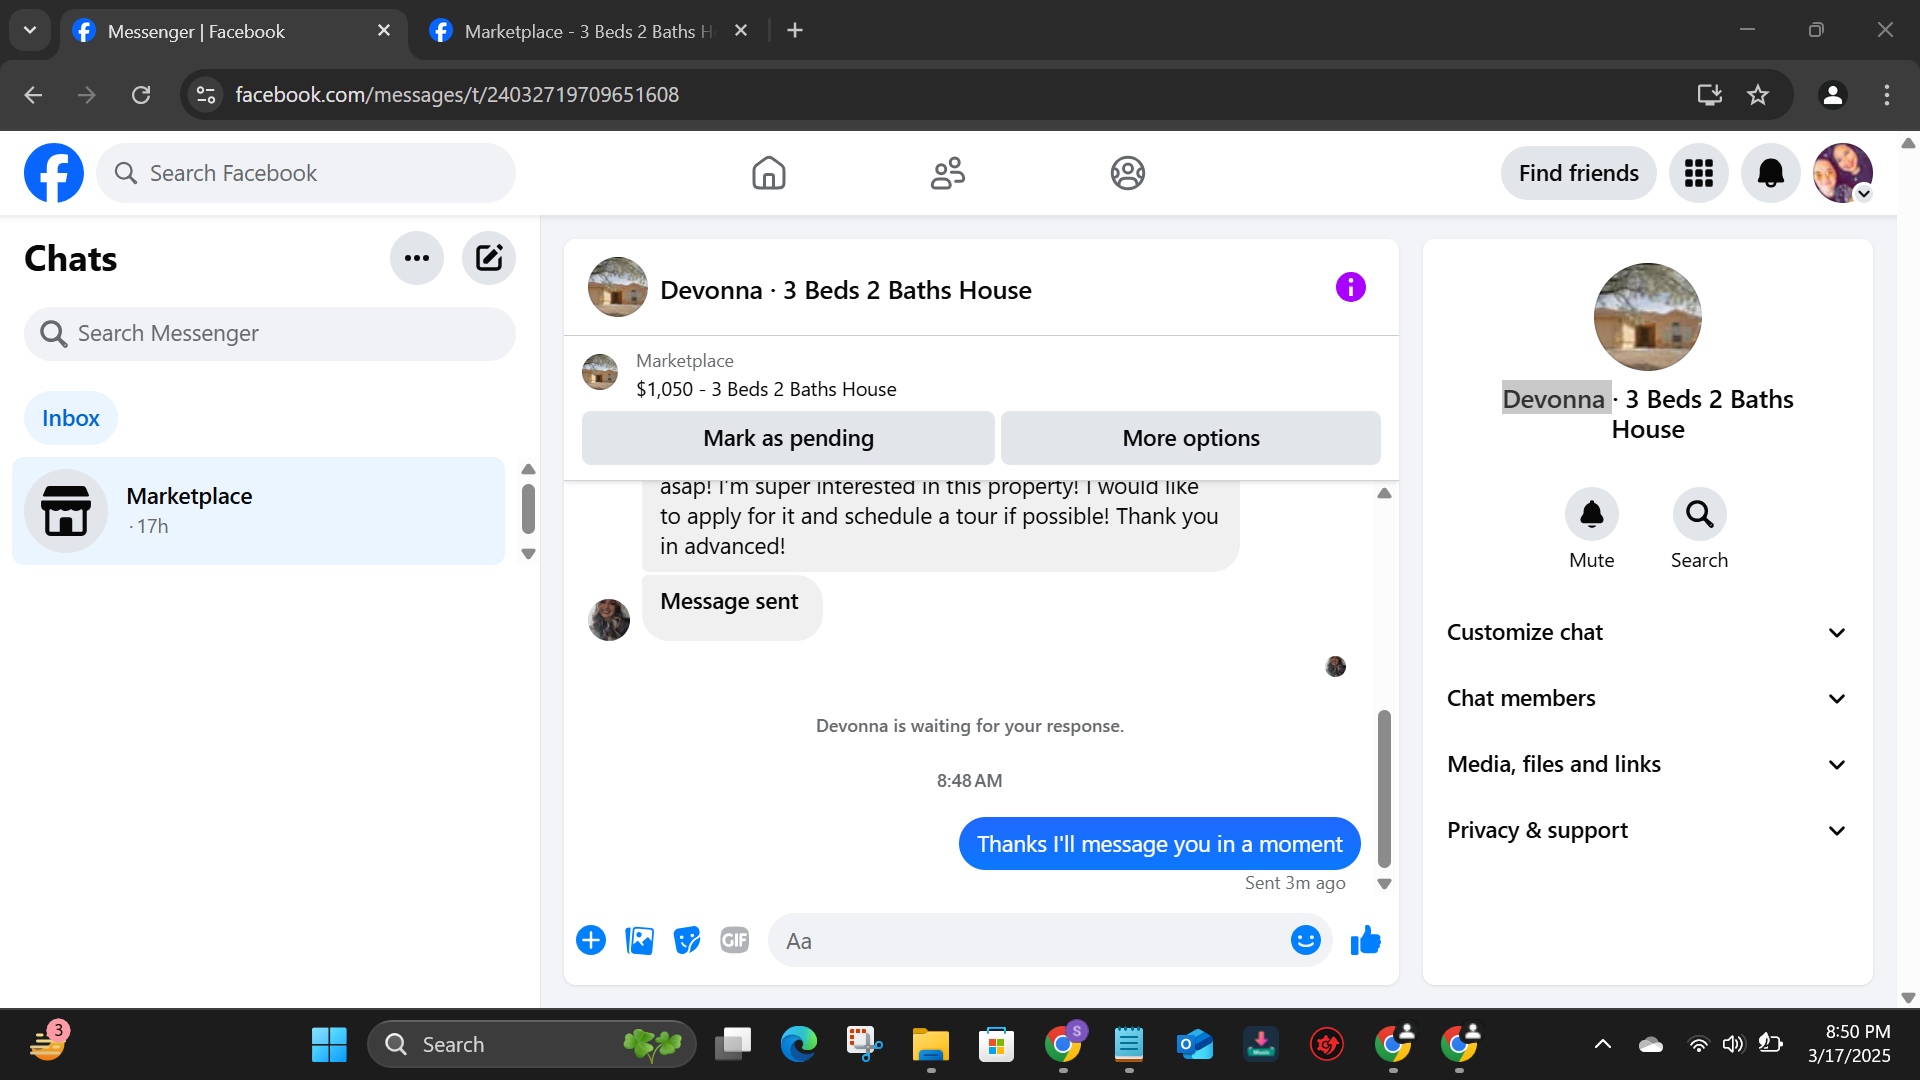Click the Search Facebook field
The width and height of the screenshot is (1920, 1080).
point(306,173)
